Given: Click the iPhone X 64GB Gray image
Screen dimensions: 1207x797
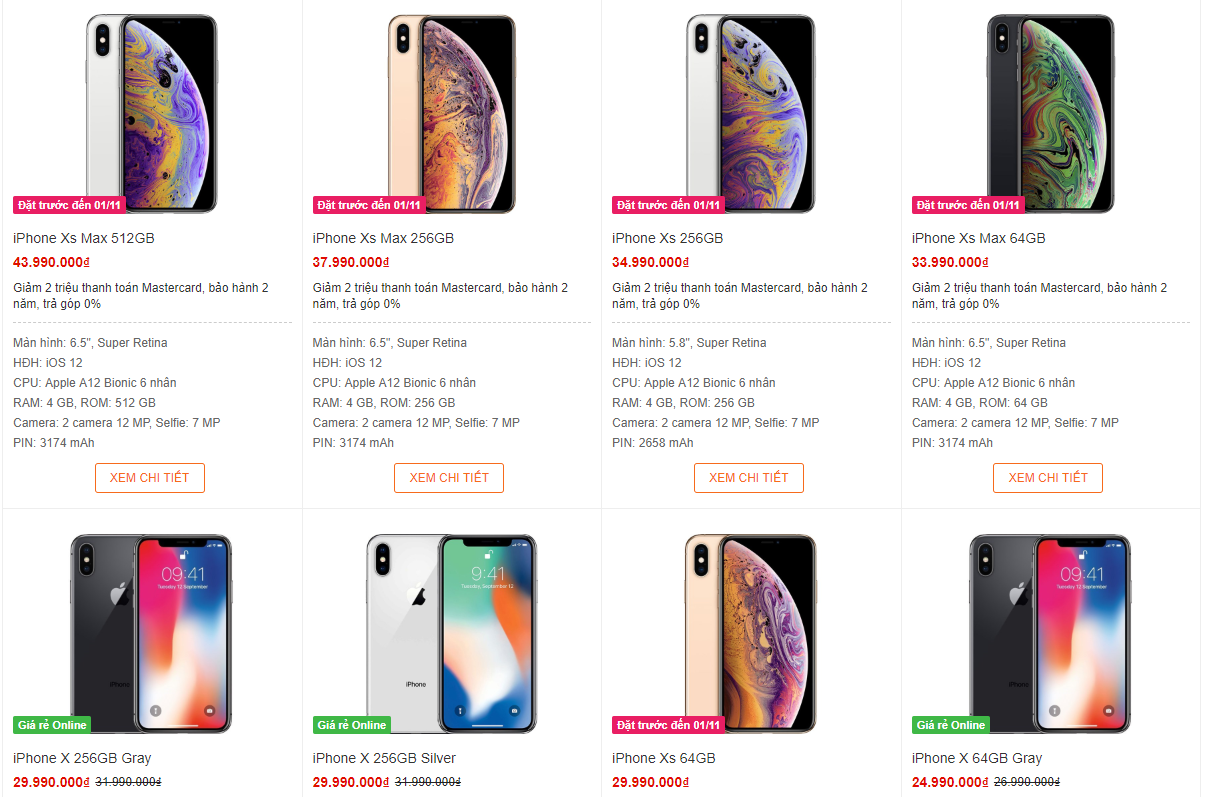Looking at the screenshot, I should coord(1050,633).
